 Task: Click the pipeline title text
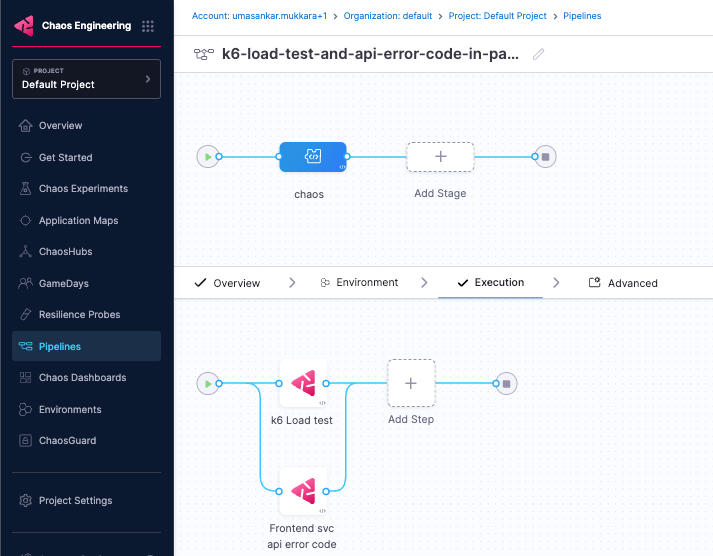point(370,54)
